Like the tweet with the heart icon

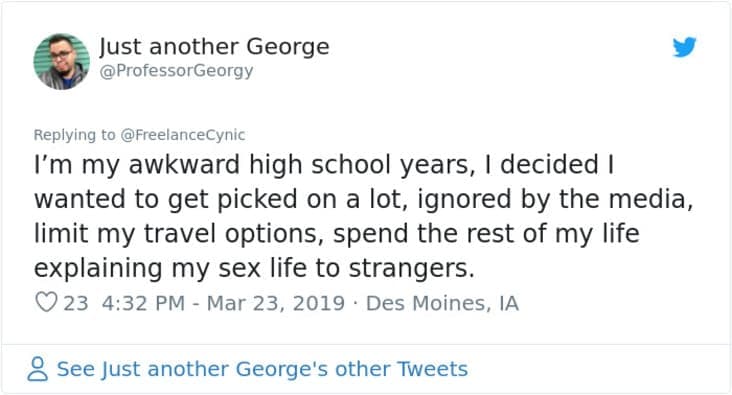[x=46, y=302]
